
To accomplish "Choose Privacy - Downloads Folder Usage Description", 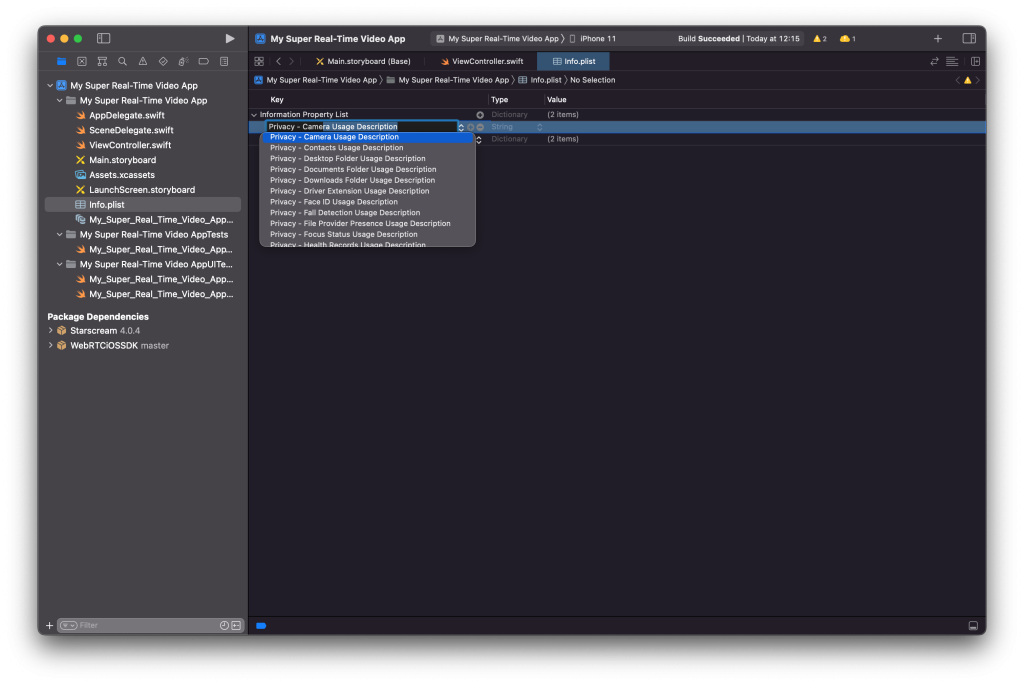I will pos(367,180).
